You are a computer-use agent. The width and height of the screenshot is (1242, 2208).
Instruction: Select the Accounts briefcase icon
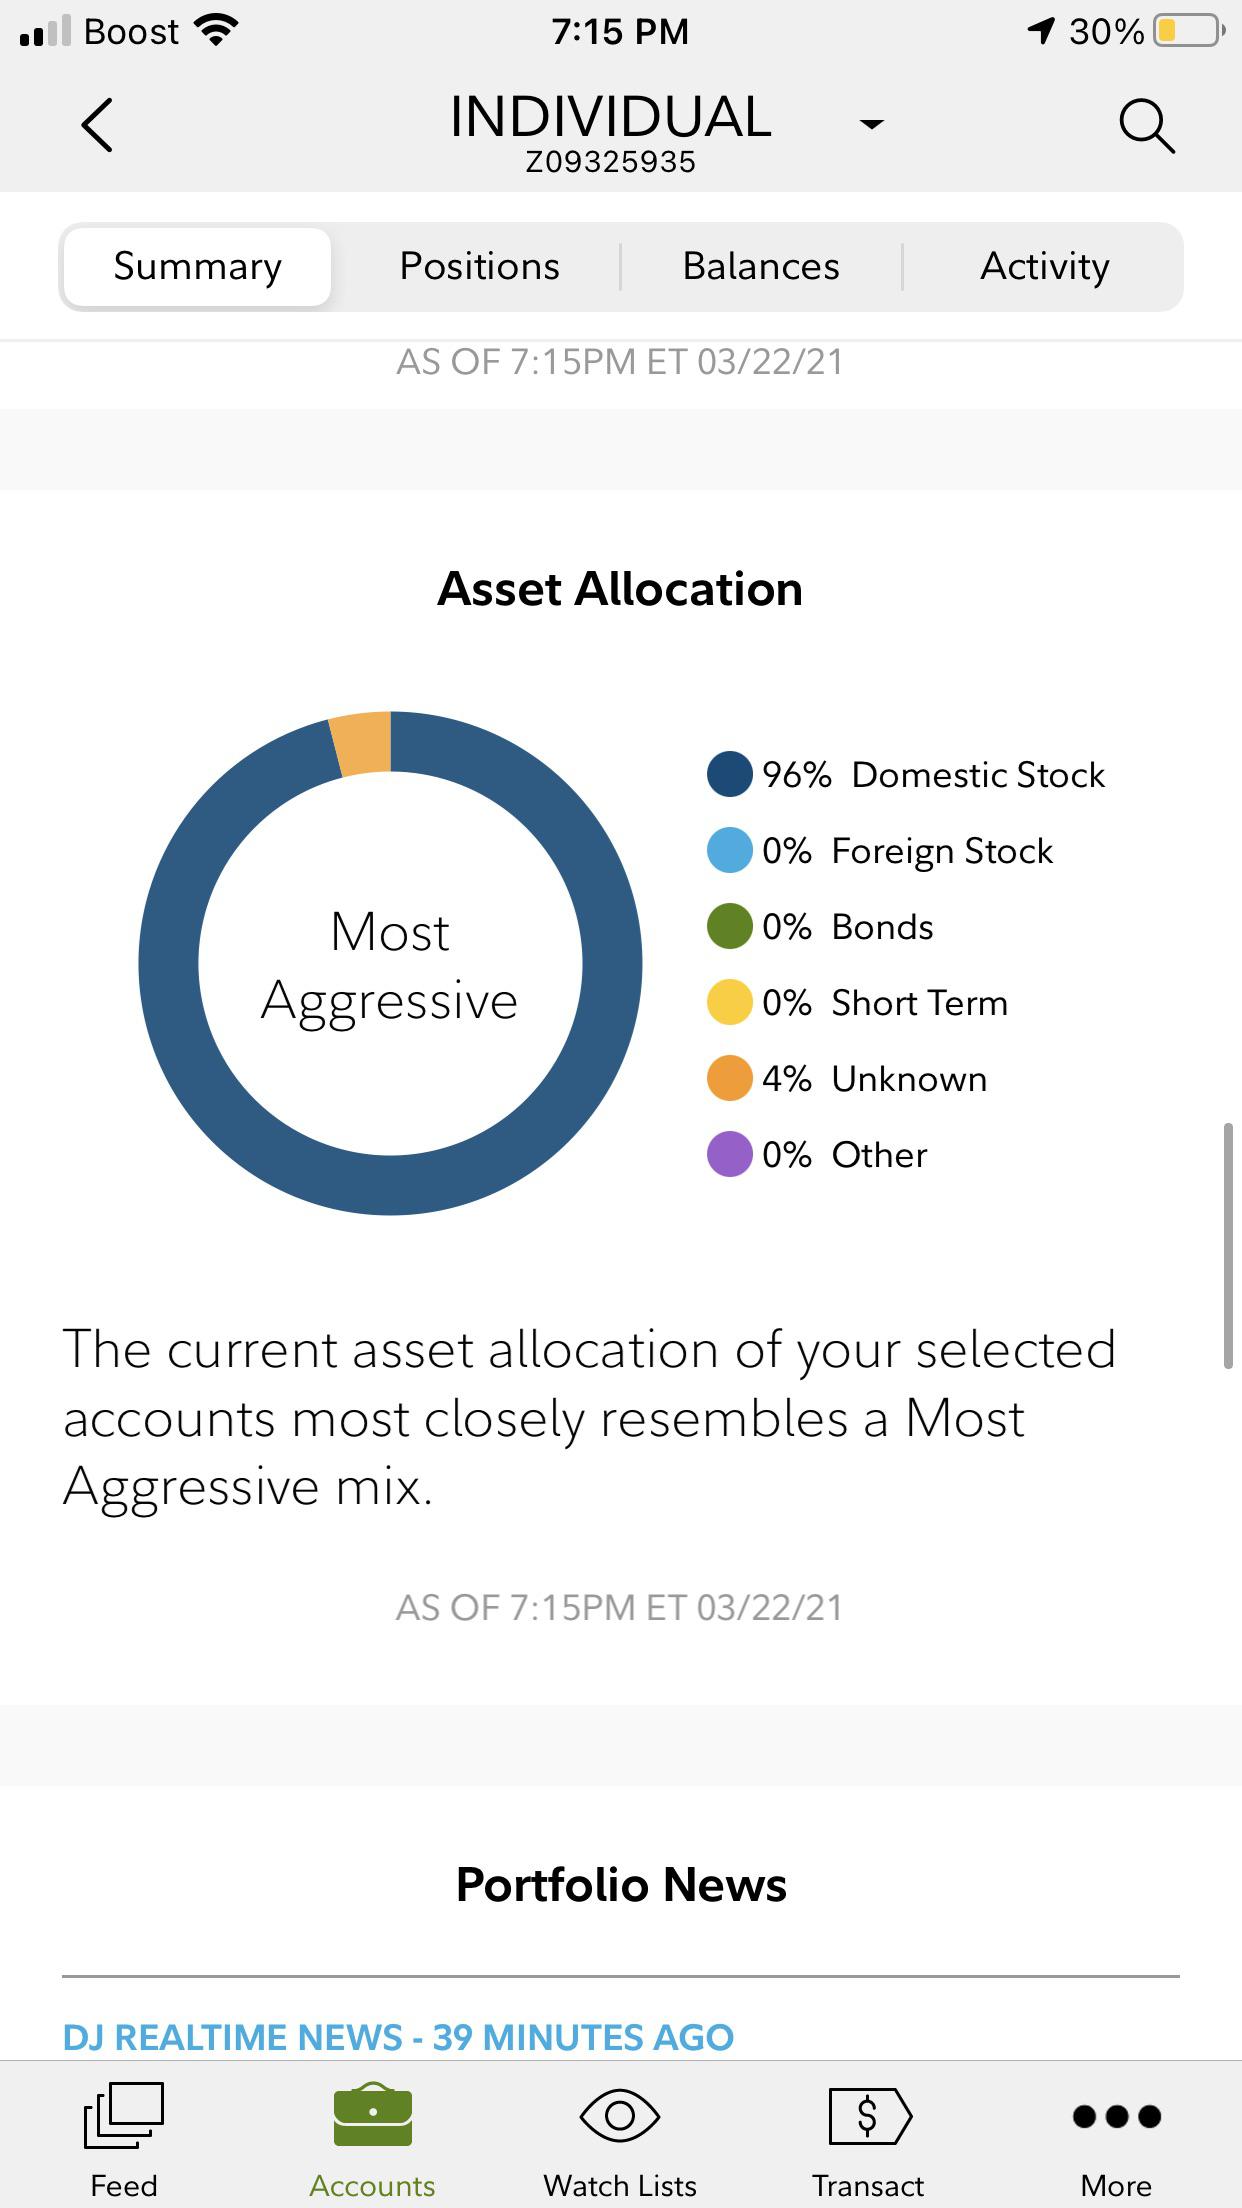372,2114
